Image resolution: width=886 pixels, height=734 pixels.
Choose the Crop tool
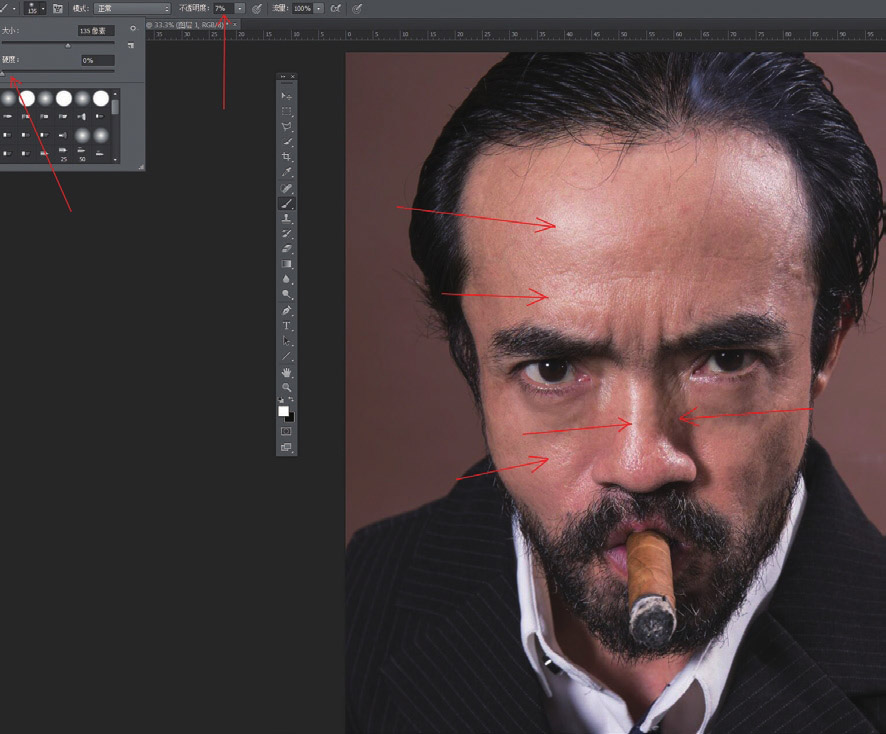[x=287, y=157]
